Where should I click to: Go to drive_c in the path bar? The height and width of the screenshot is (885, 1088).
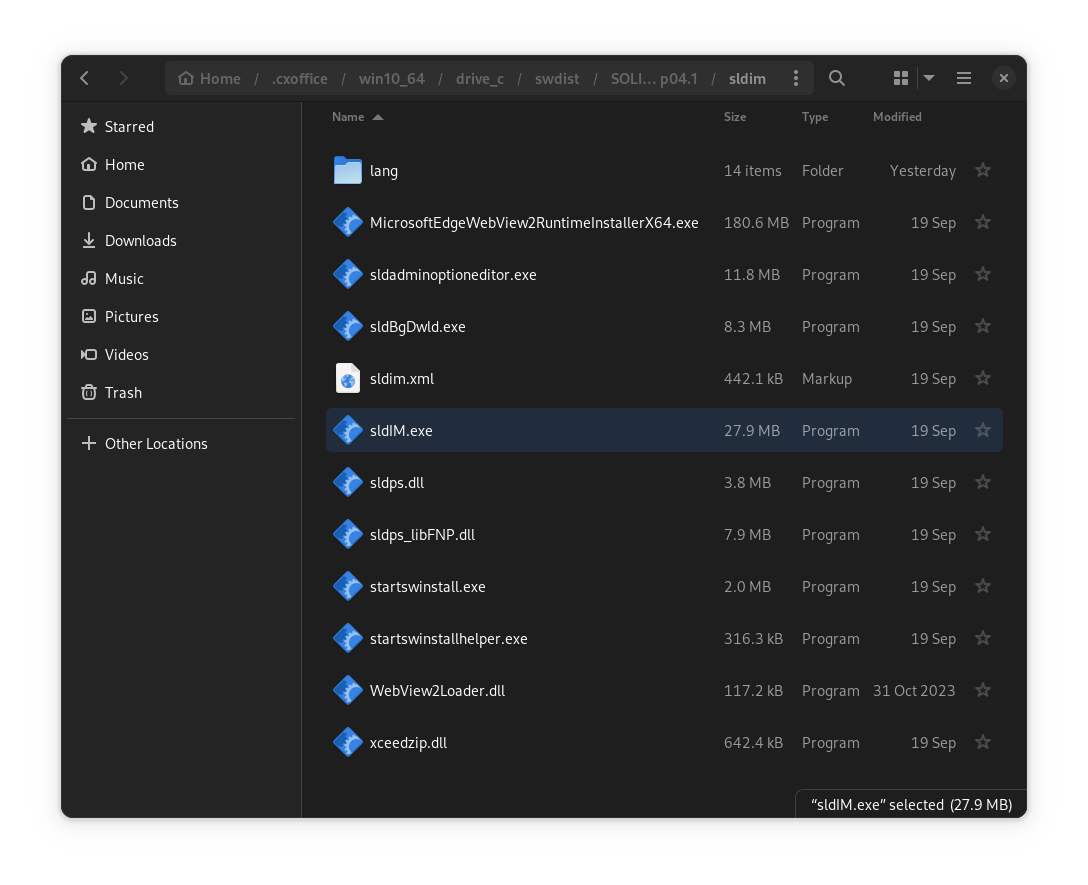click(479, 78)
